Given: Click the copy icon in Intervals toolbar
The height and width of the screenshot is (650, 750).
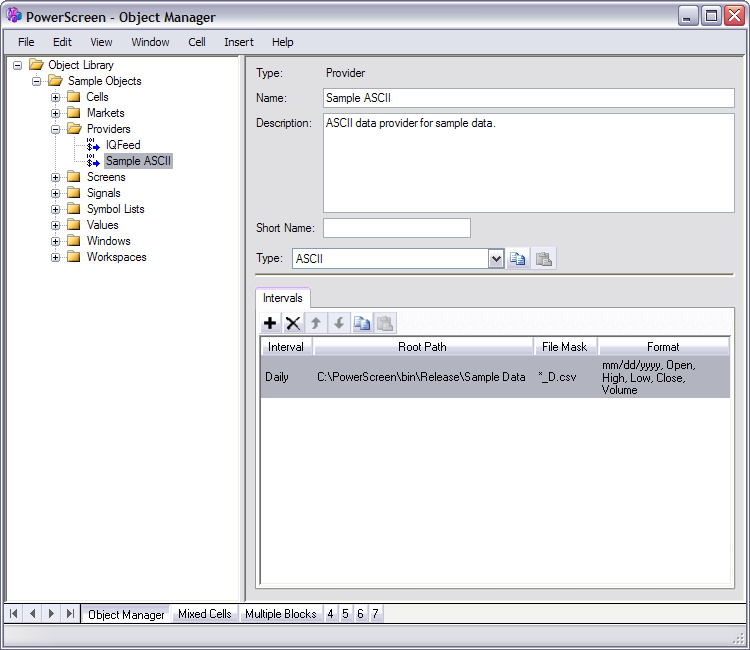Looking at the screenshot, I should [361, 323].
